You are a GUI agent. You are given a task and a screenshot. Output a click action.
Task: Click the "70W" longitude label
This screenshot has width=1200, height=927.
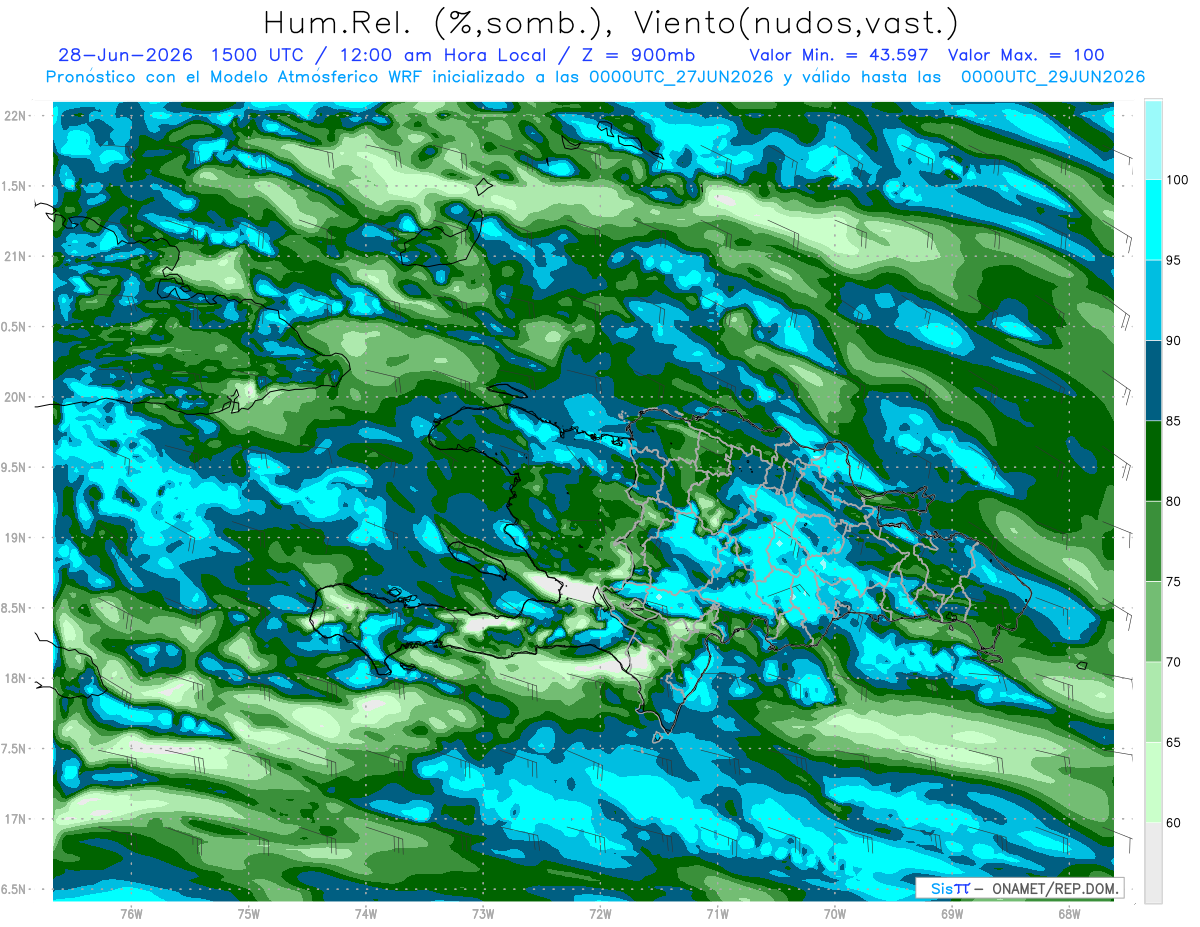click(835, 913)
